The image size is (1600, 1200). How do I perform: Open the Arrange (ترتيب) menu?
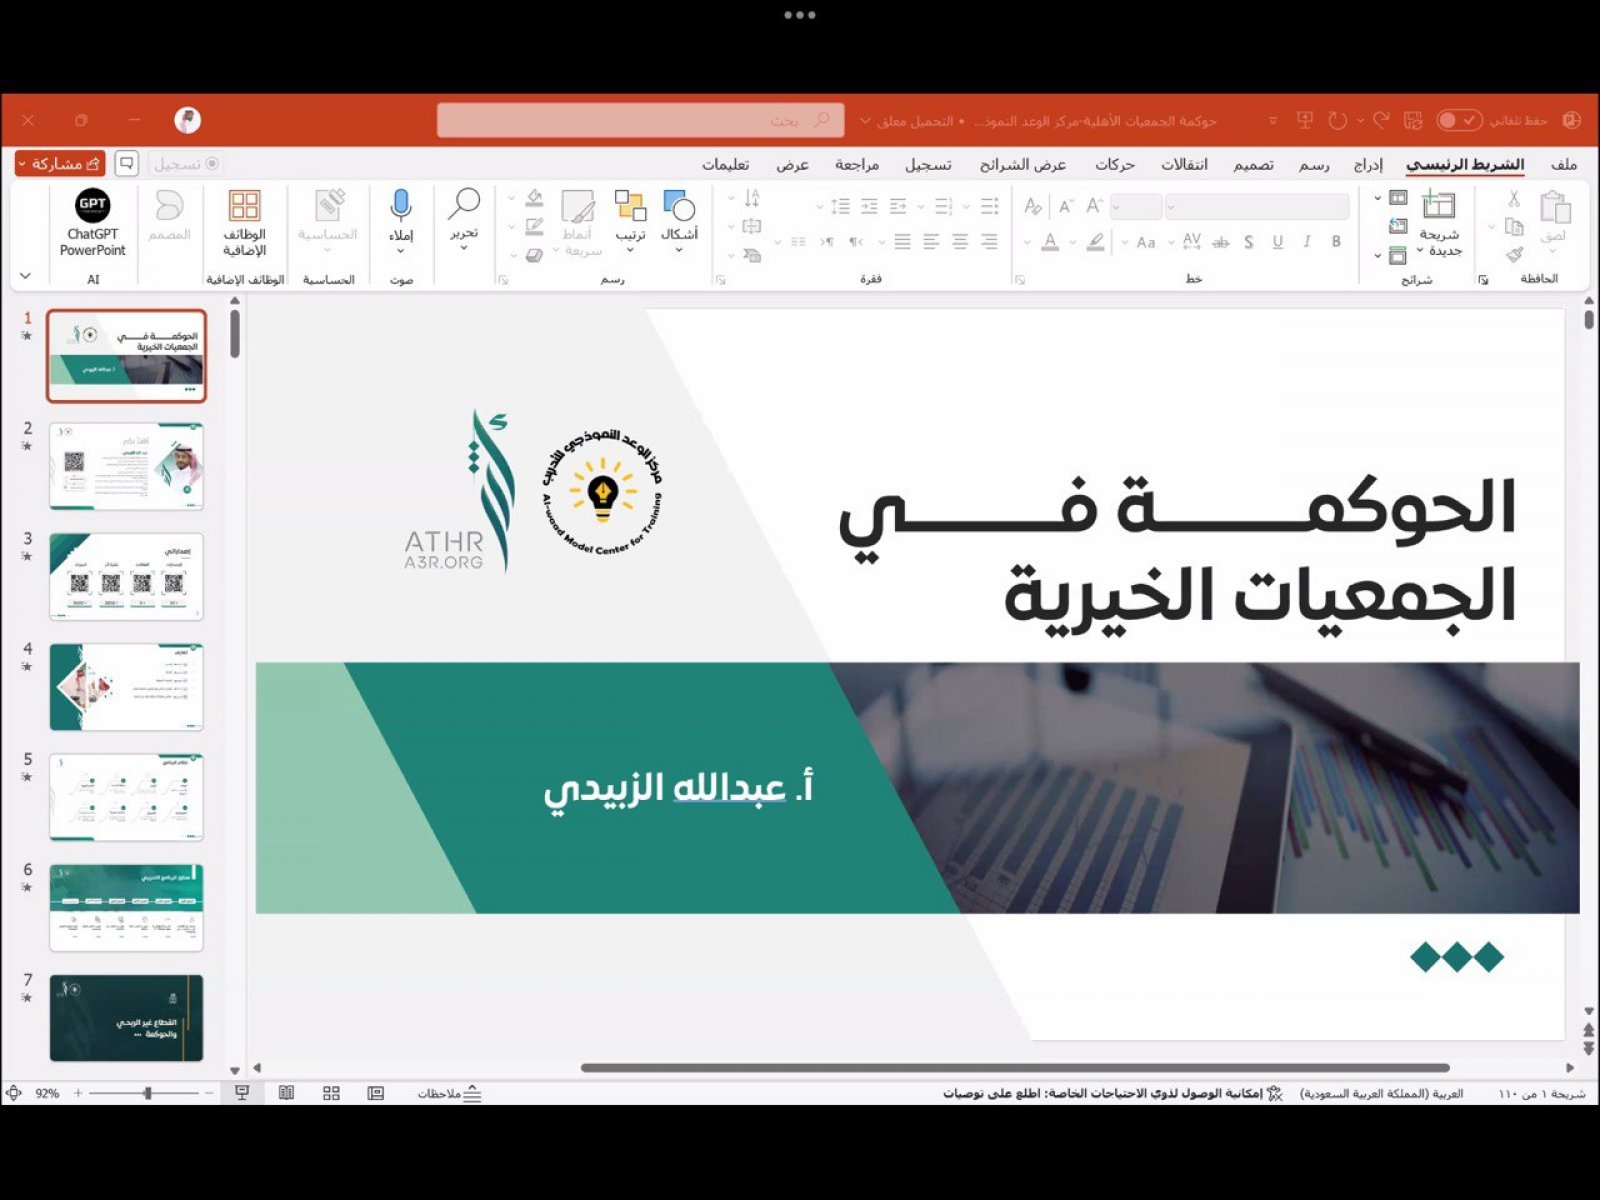pyautogui.click(x=630, y=218)
